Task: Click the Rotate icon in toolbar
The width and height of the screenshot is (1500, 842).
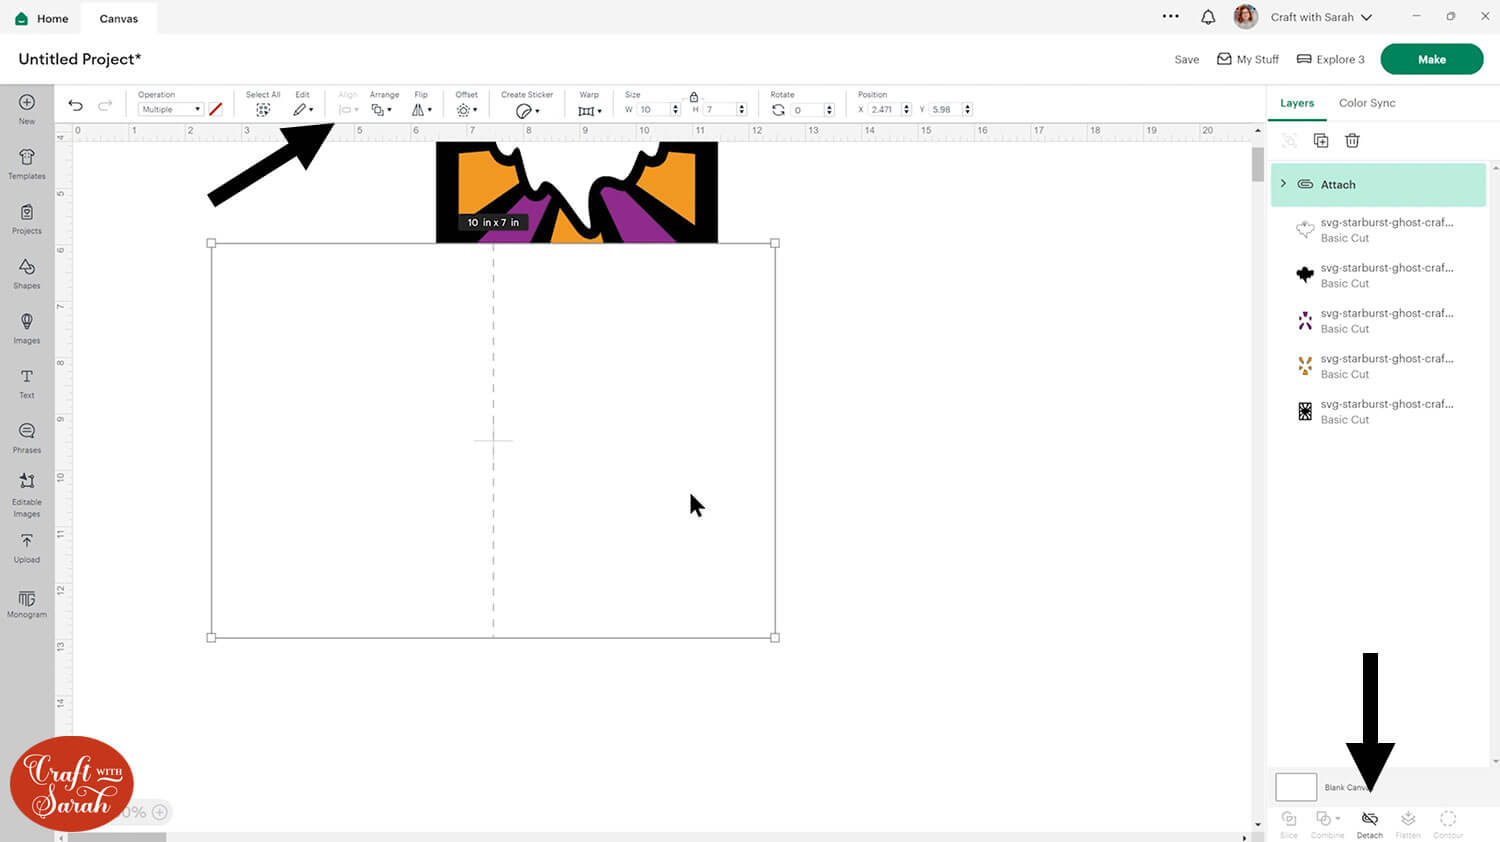Action: tap(778, 110)
